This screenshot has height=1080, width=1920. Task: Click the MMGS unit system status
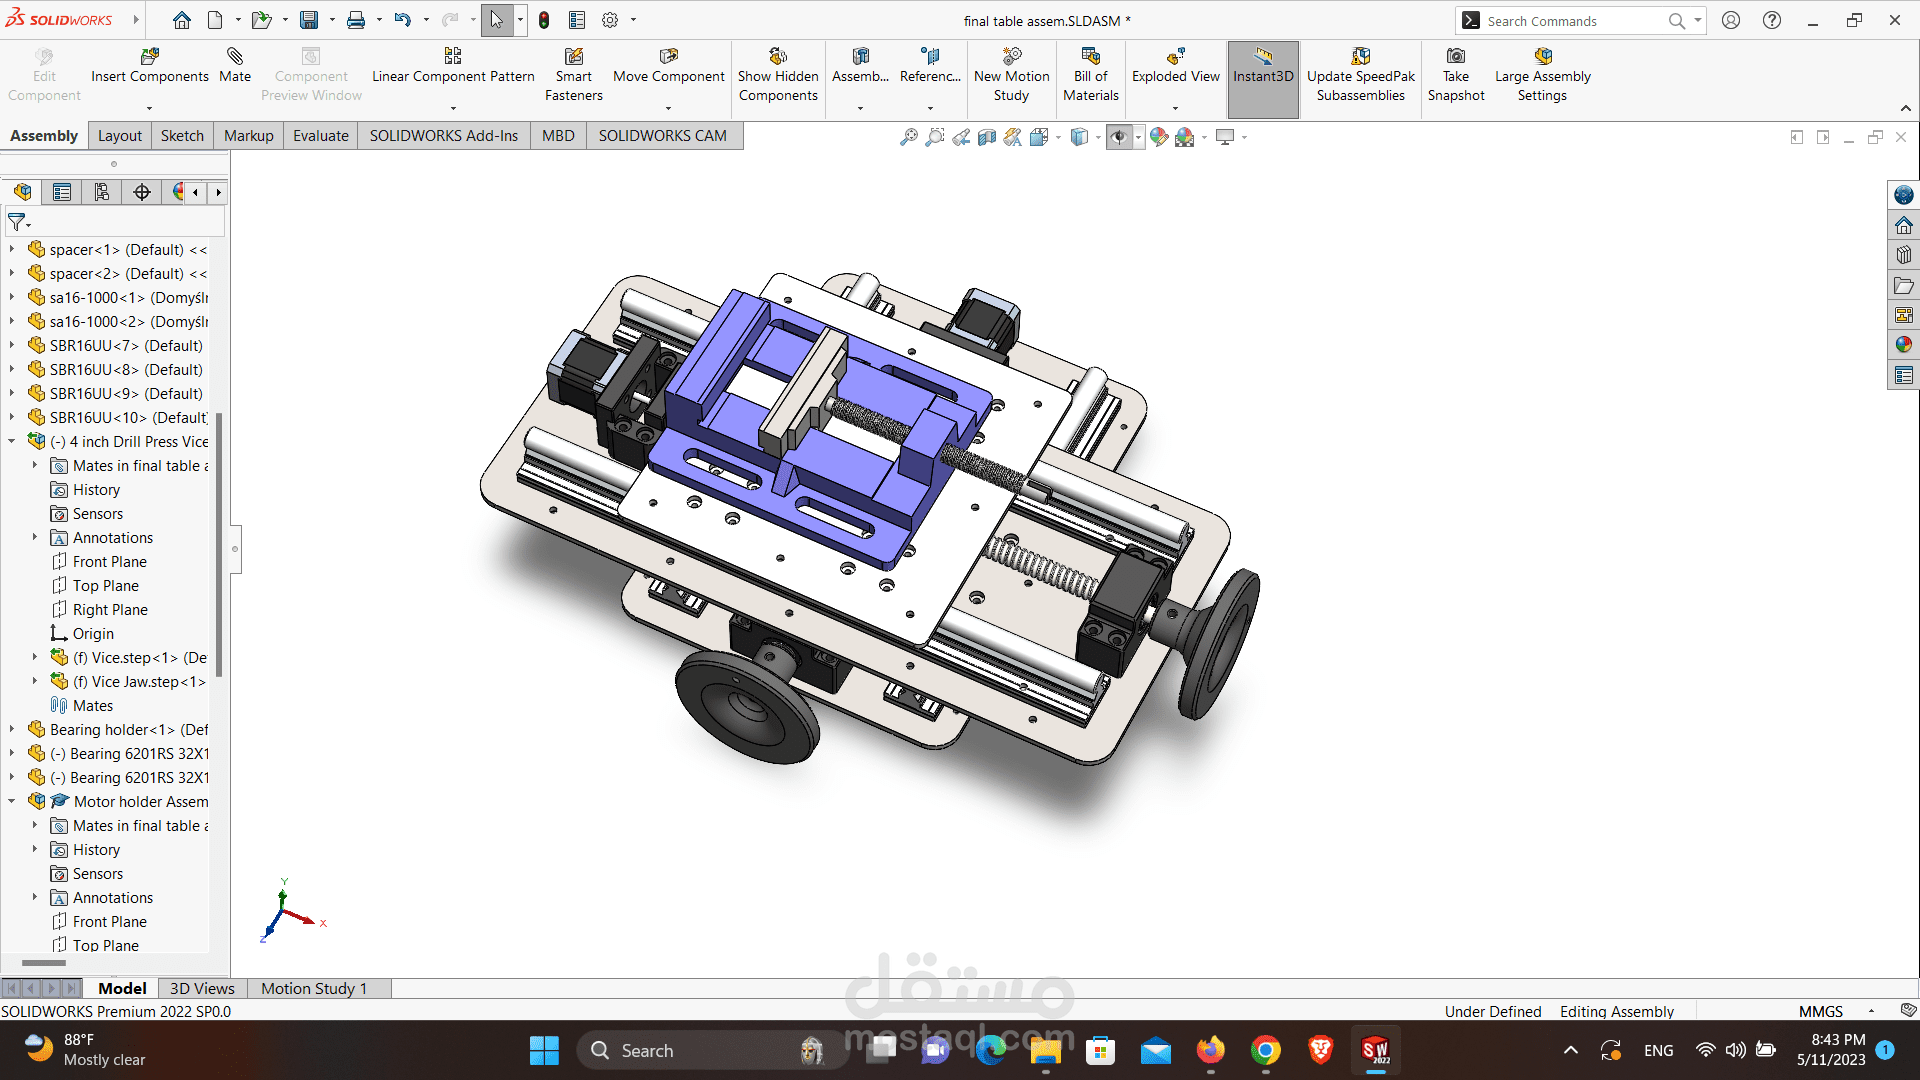point(1820,1011)
